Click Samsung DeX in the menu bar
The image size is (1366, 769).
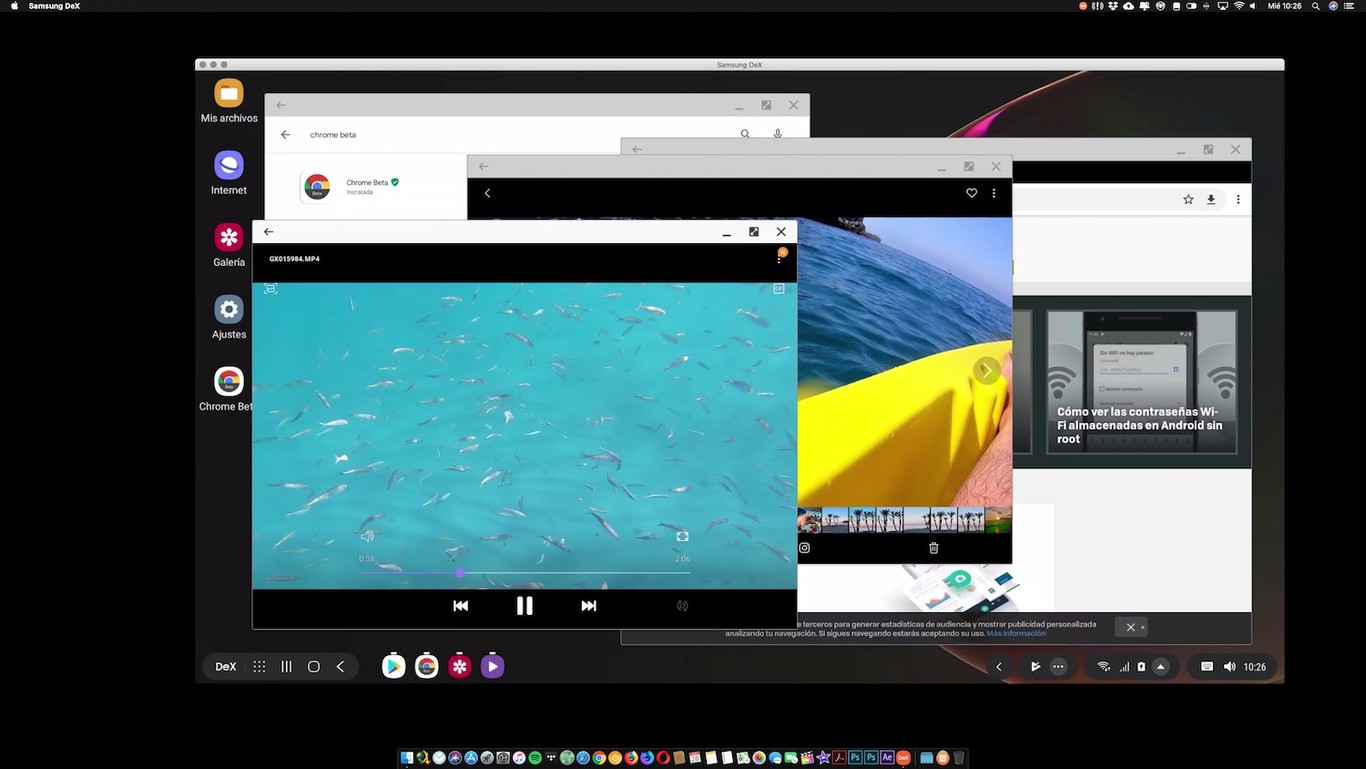pos(56,5)
